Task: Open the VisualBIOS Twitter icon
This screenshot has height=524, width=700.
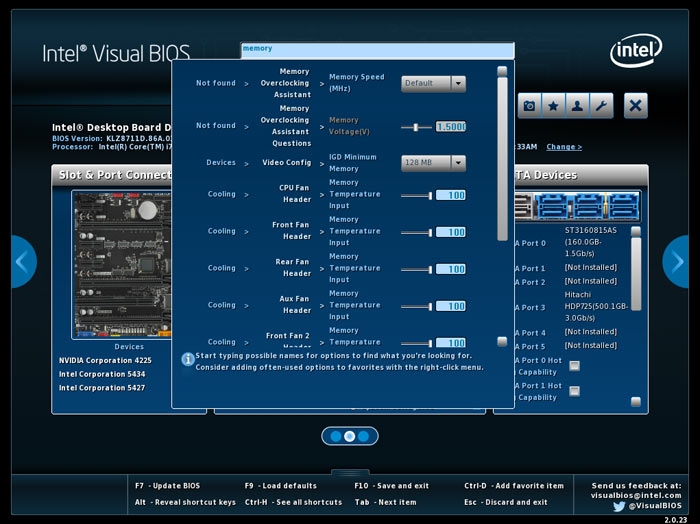Action: pyautogui.click(x=619, y=506)
